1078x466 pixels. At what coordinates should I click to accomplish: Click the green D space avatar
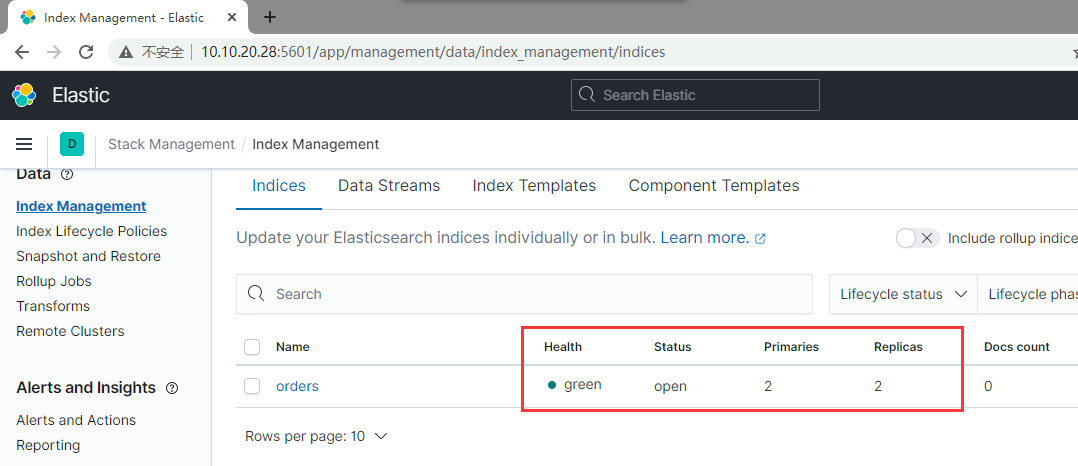72,144
